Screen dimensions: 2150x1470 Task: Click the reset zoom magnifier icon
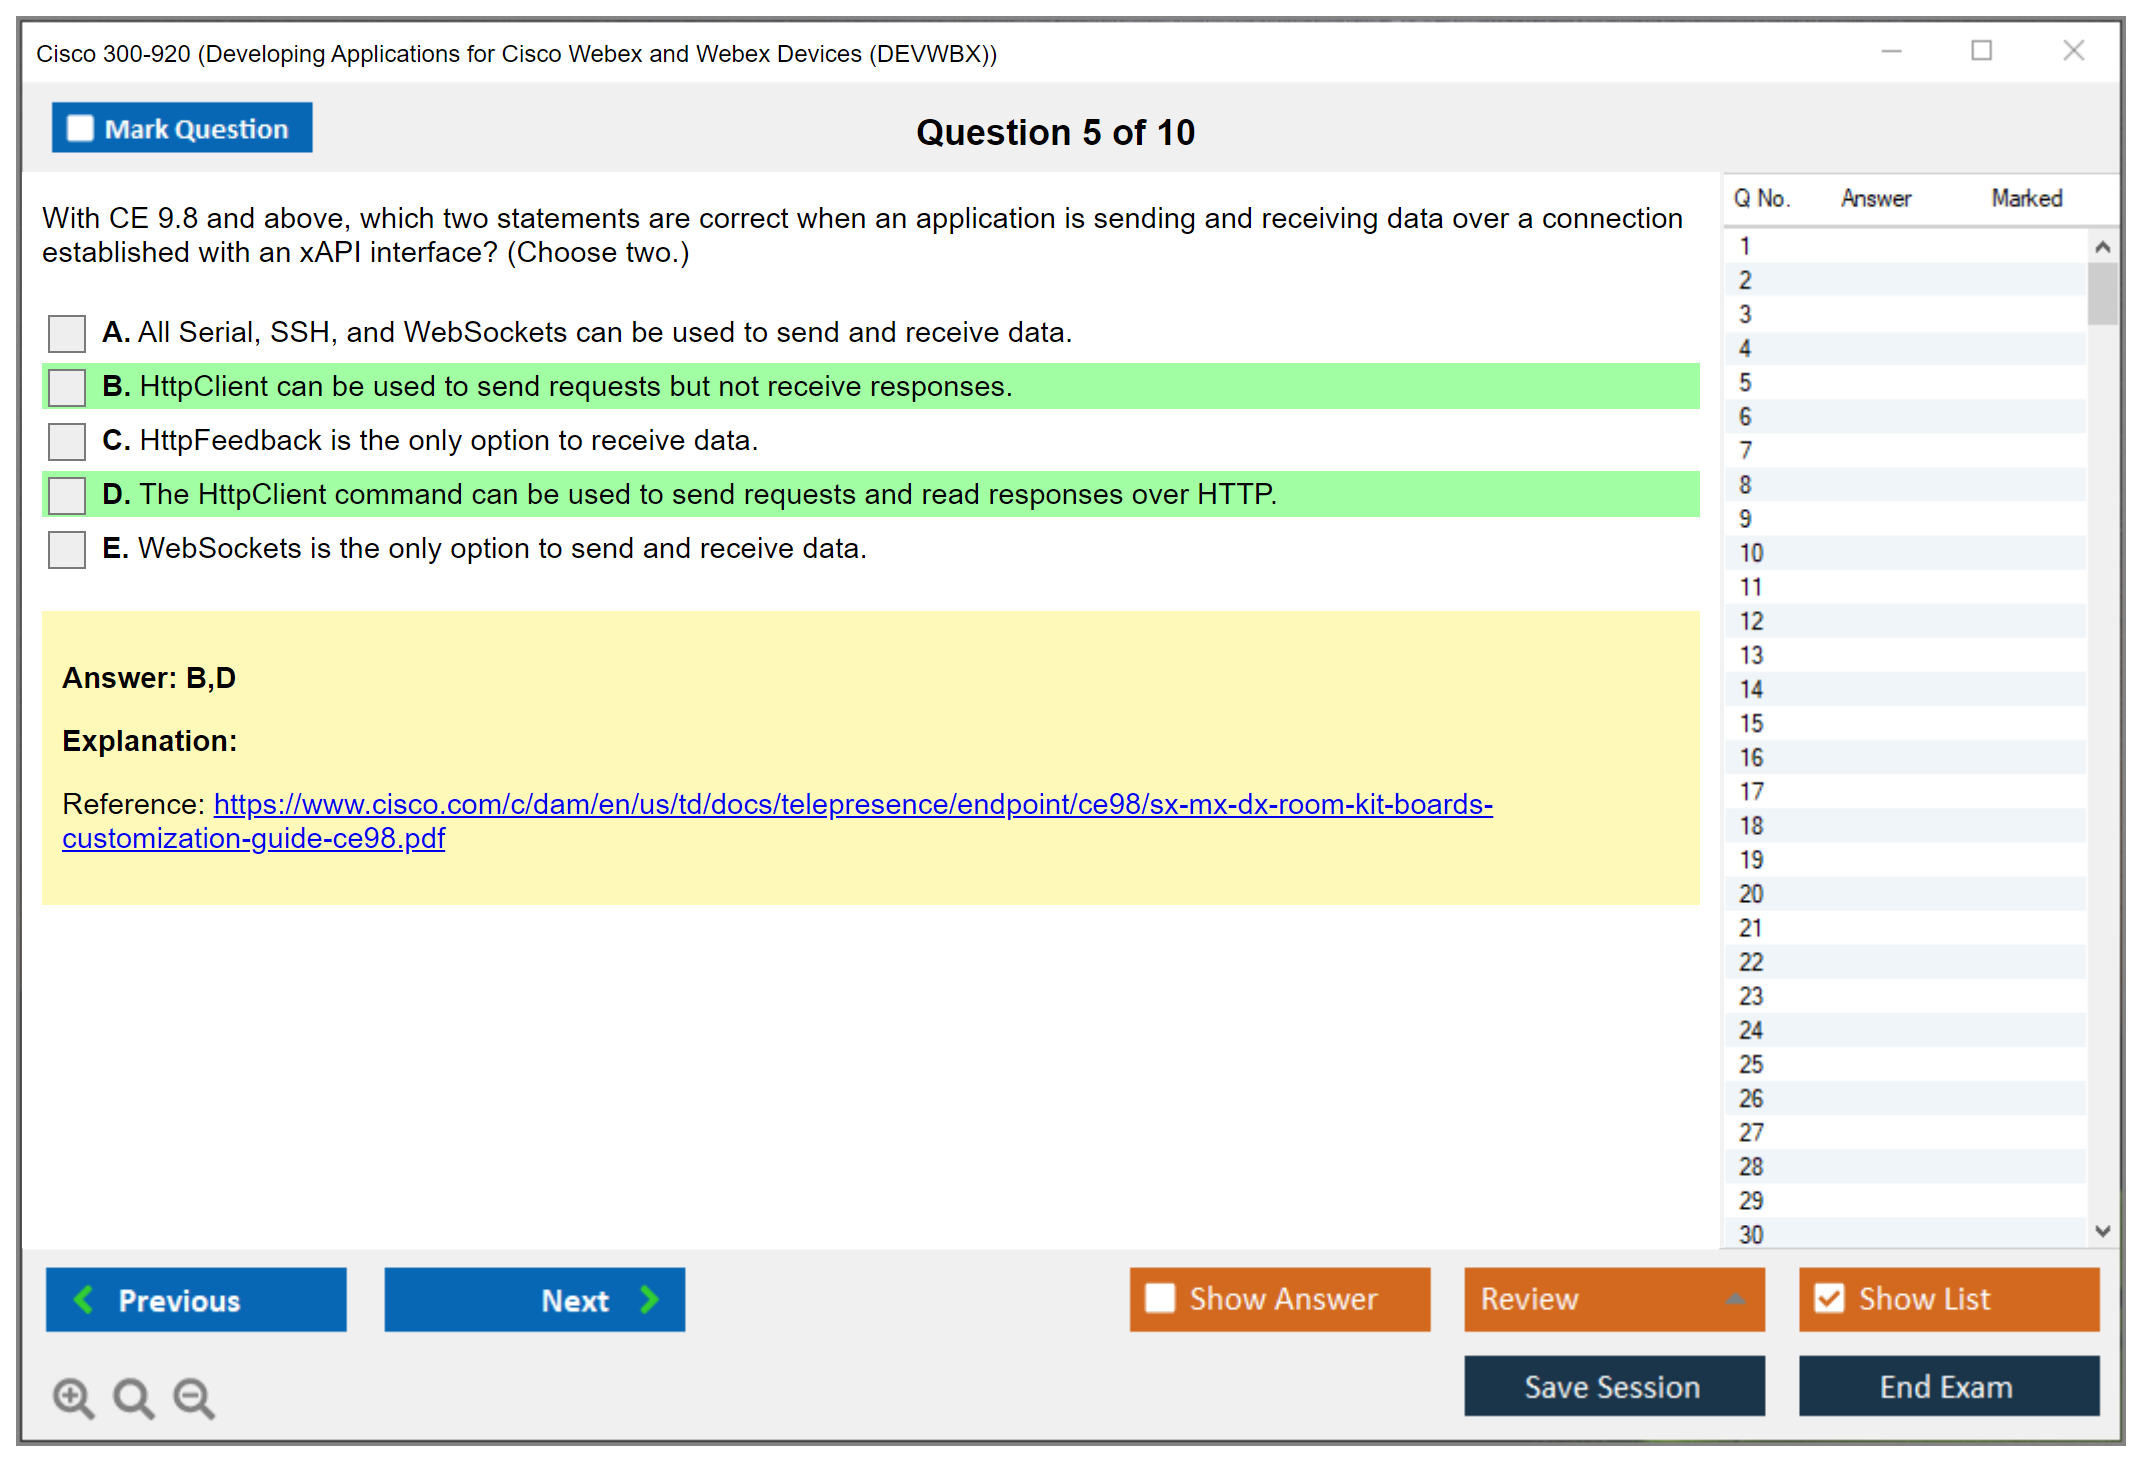133,1397
